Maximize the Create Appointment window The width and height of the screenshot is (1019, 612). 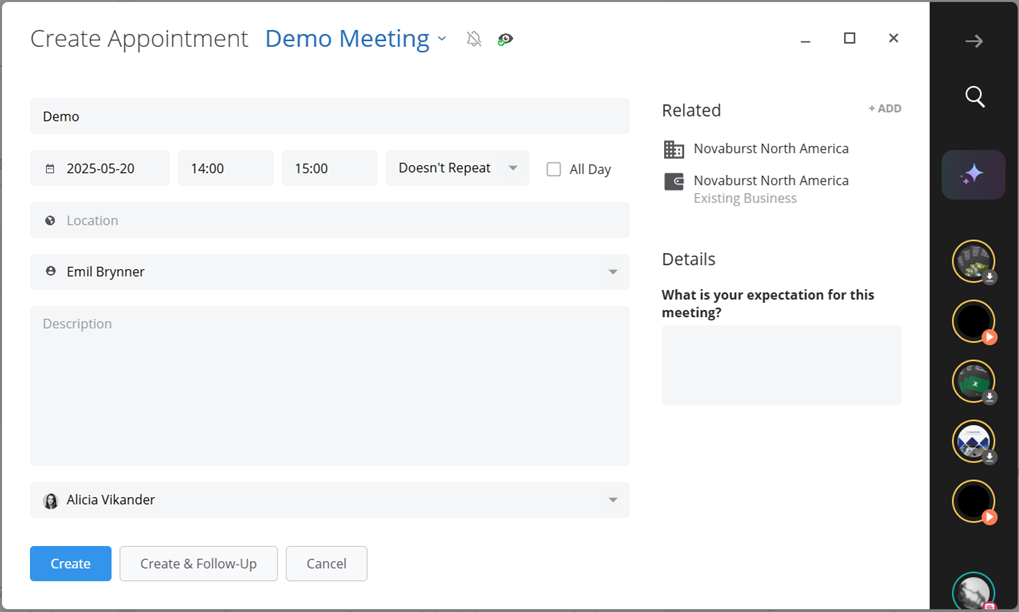tap(849, 38)
